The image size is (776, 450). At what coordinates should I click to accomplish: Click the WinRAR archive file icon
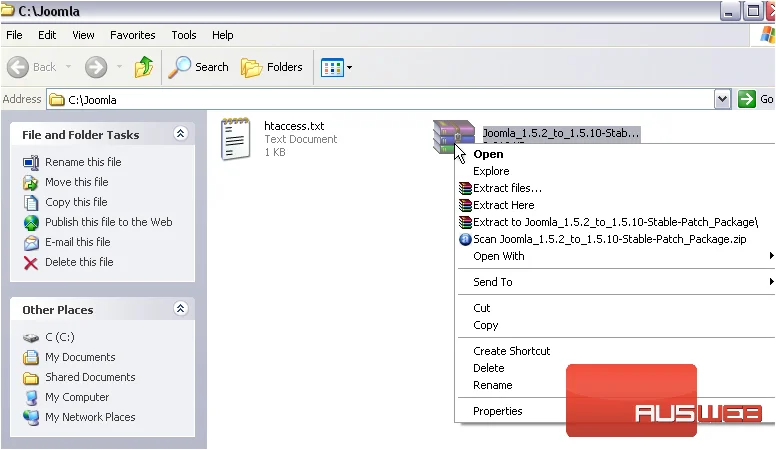pos(453,136)
